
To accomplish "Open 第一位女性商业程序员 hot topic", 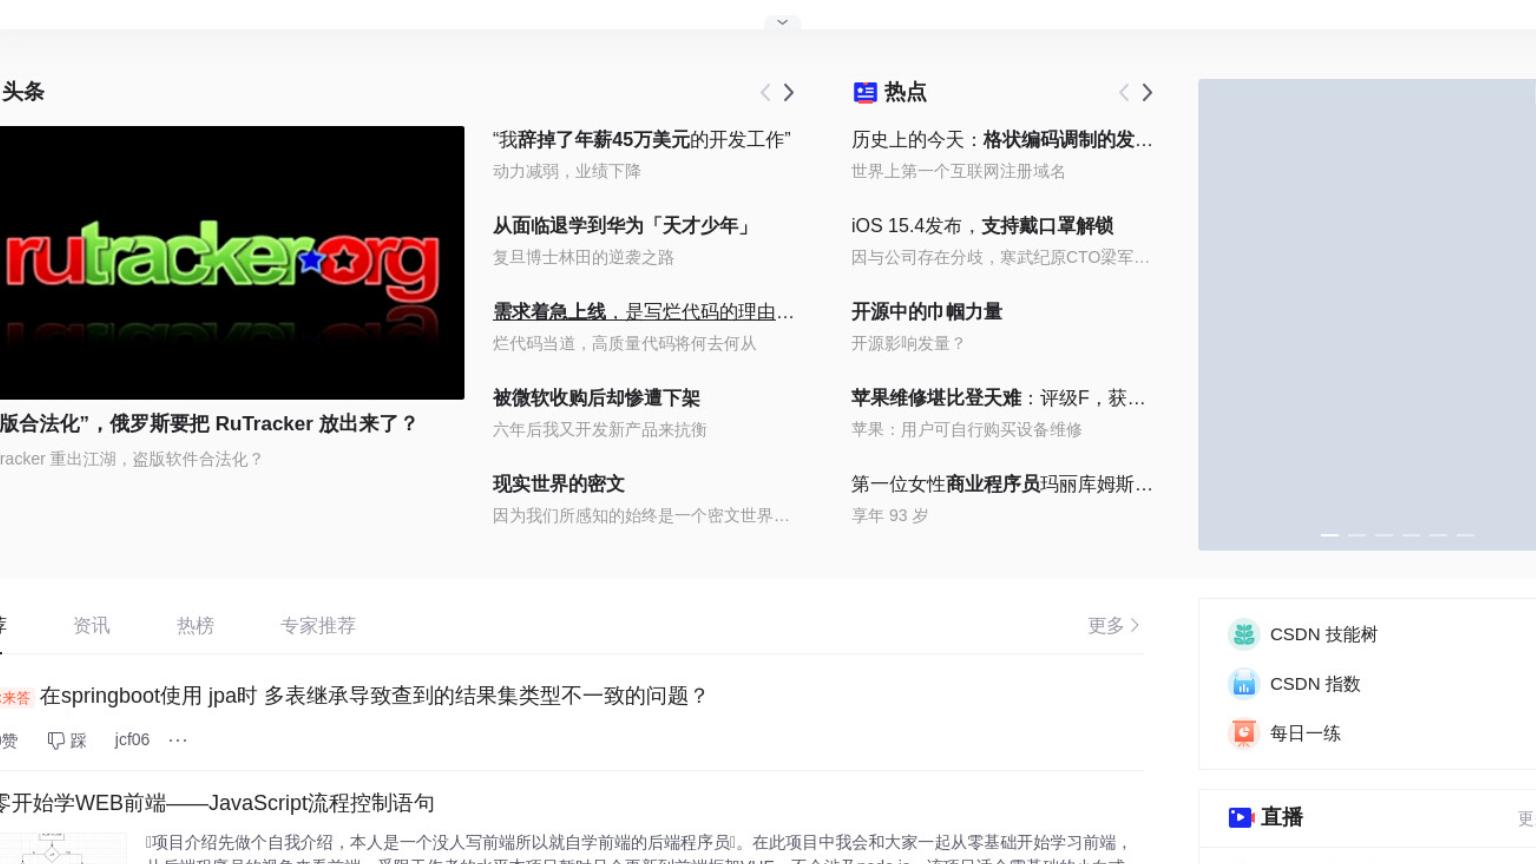I will click(x=1001, y=484).
